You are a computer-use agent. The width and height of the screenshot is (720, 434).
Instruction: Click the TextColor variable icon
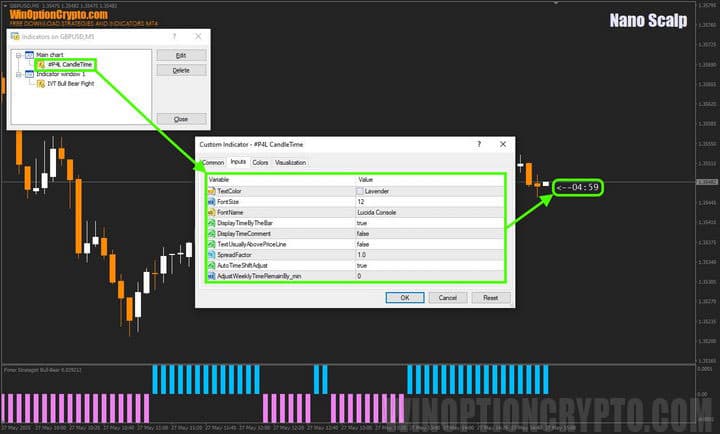pos(211,190)
